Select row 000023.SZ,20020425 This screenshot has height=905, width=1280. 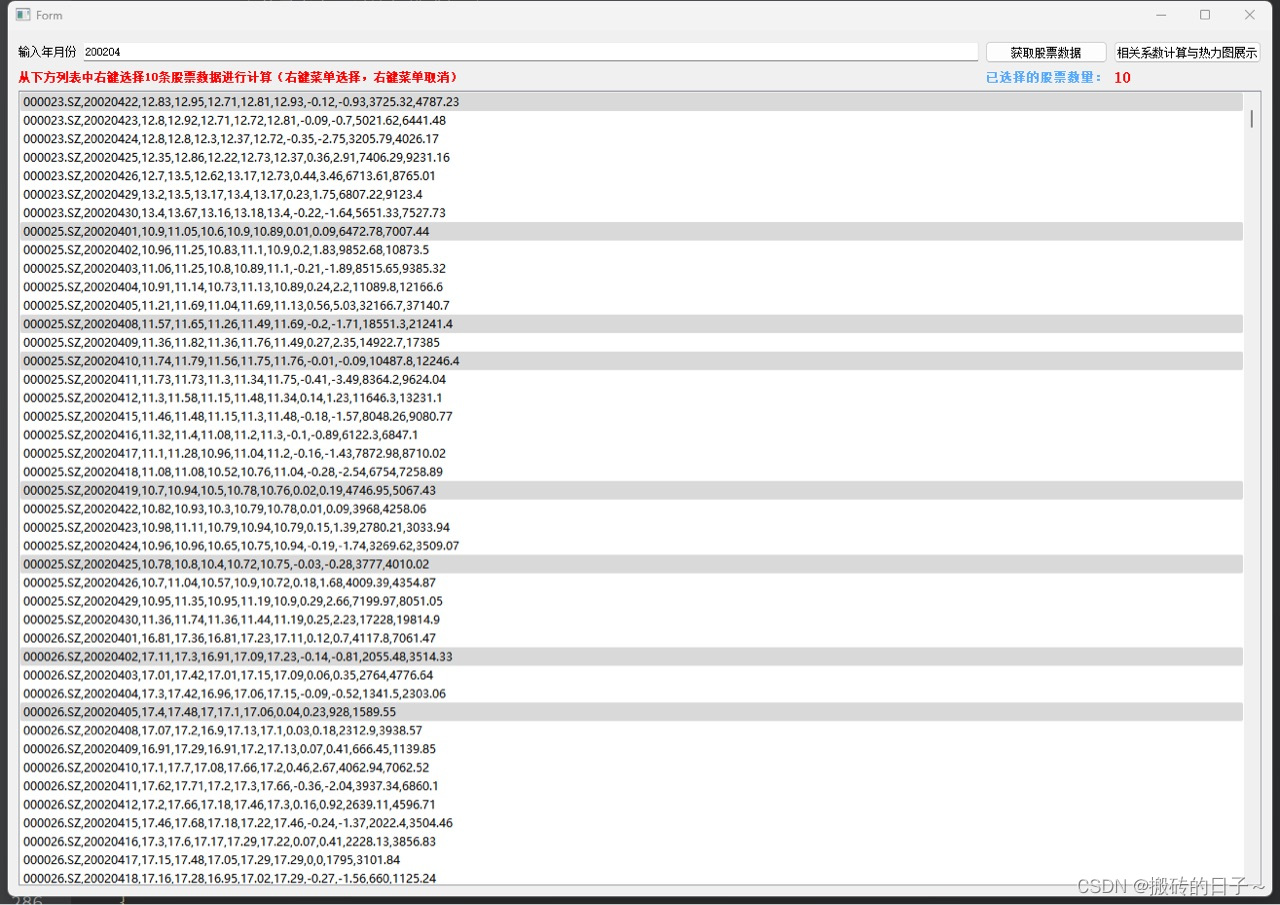tap(631, 157)
